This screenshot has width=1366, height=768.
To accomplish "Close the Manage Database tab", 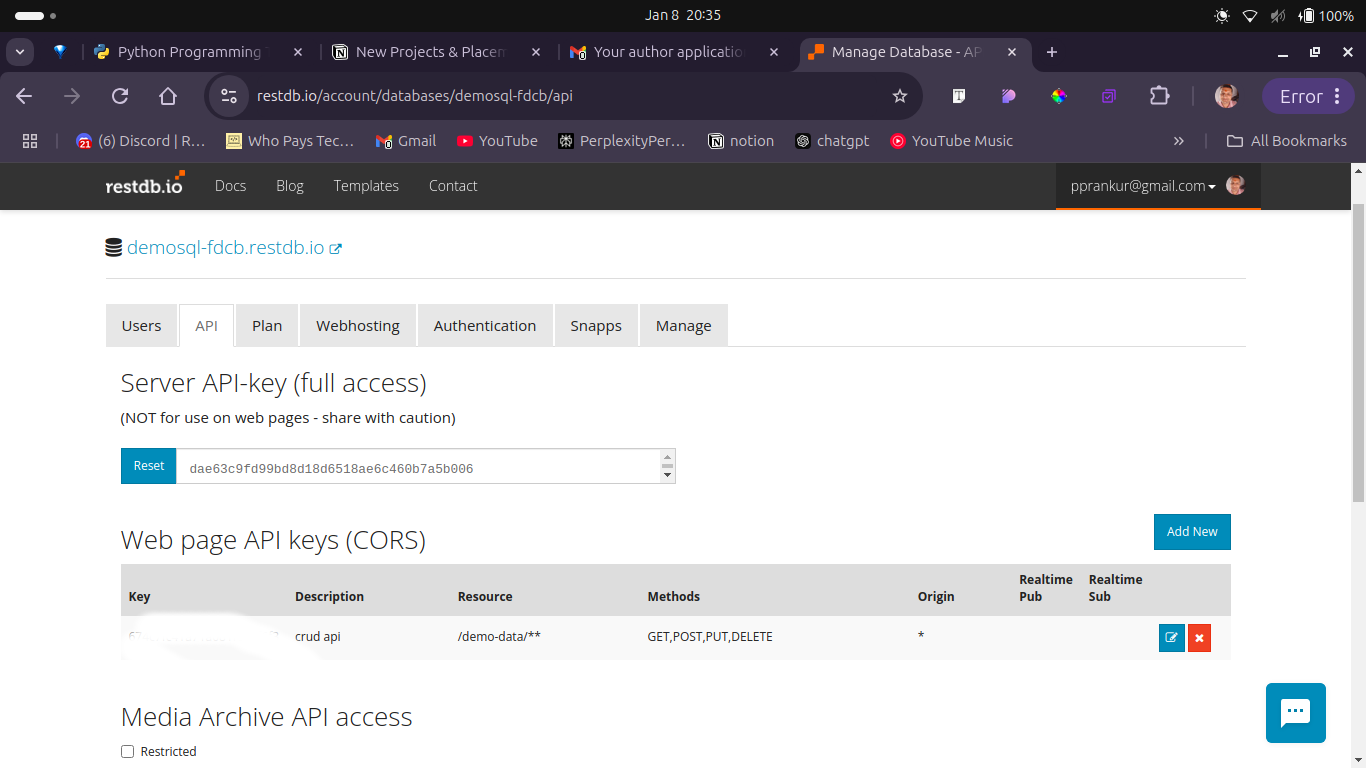I will pyautogui.click(x=1012, y=52).
